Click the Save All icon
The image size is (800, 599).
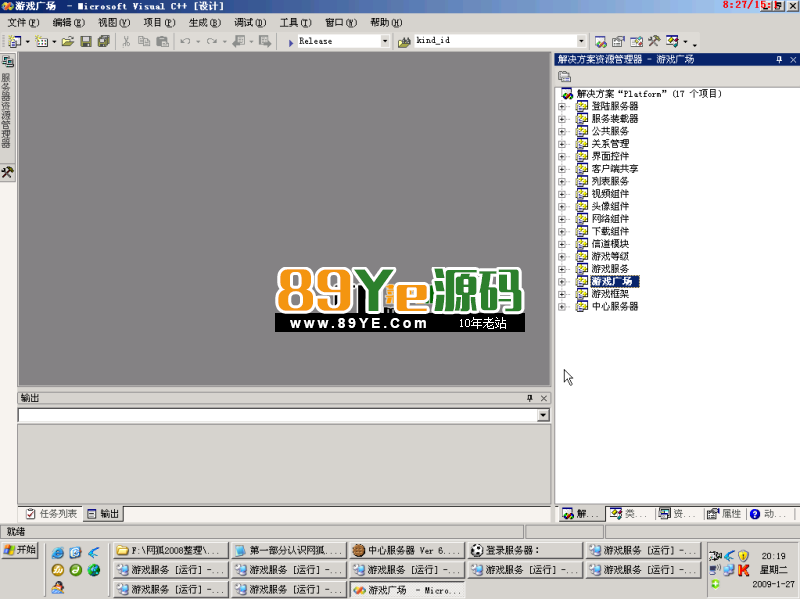click(104, 41)
